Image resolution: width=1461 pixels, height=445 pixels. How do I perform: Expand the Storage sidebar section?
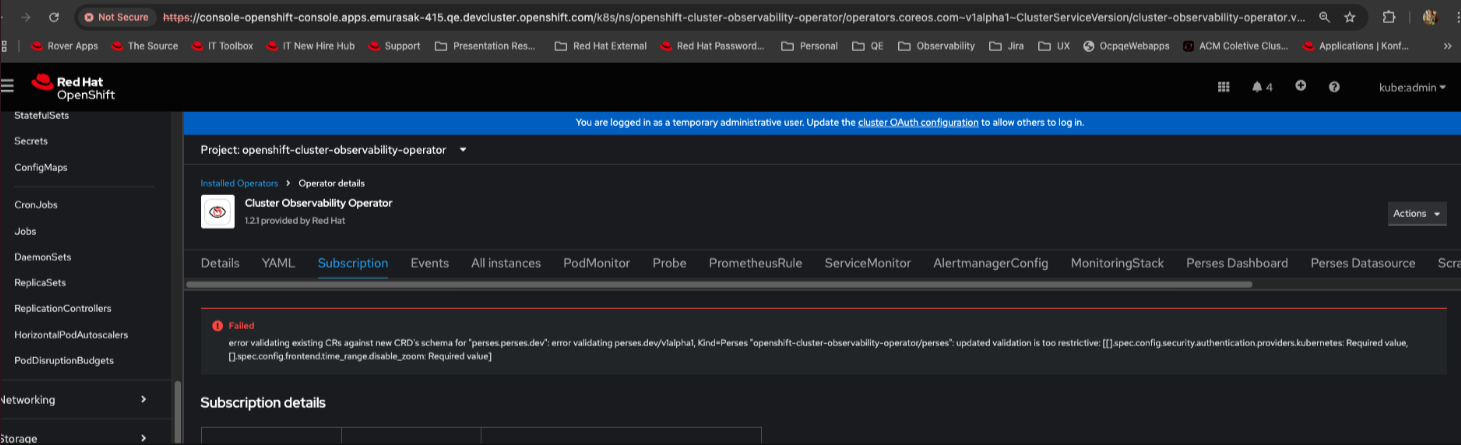click(75, 438)
